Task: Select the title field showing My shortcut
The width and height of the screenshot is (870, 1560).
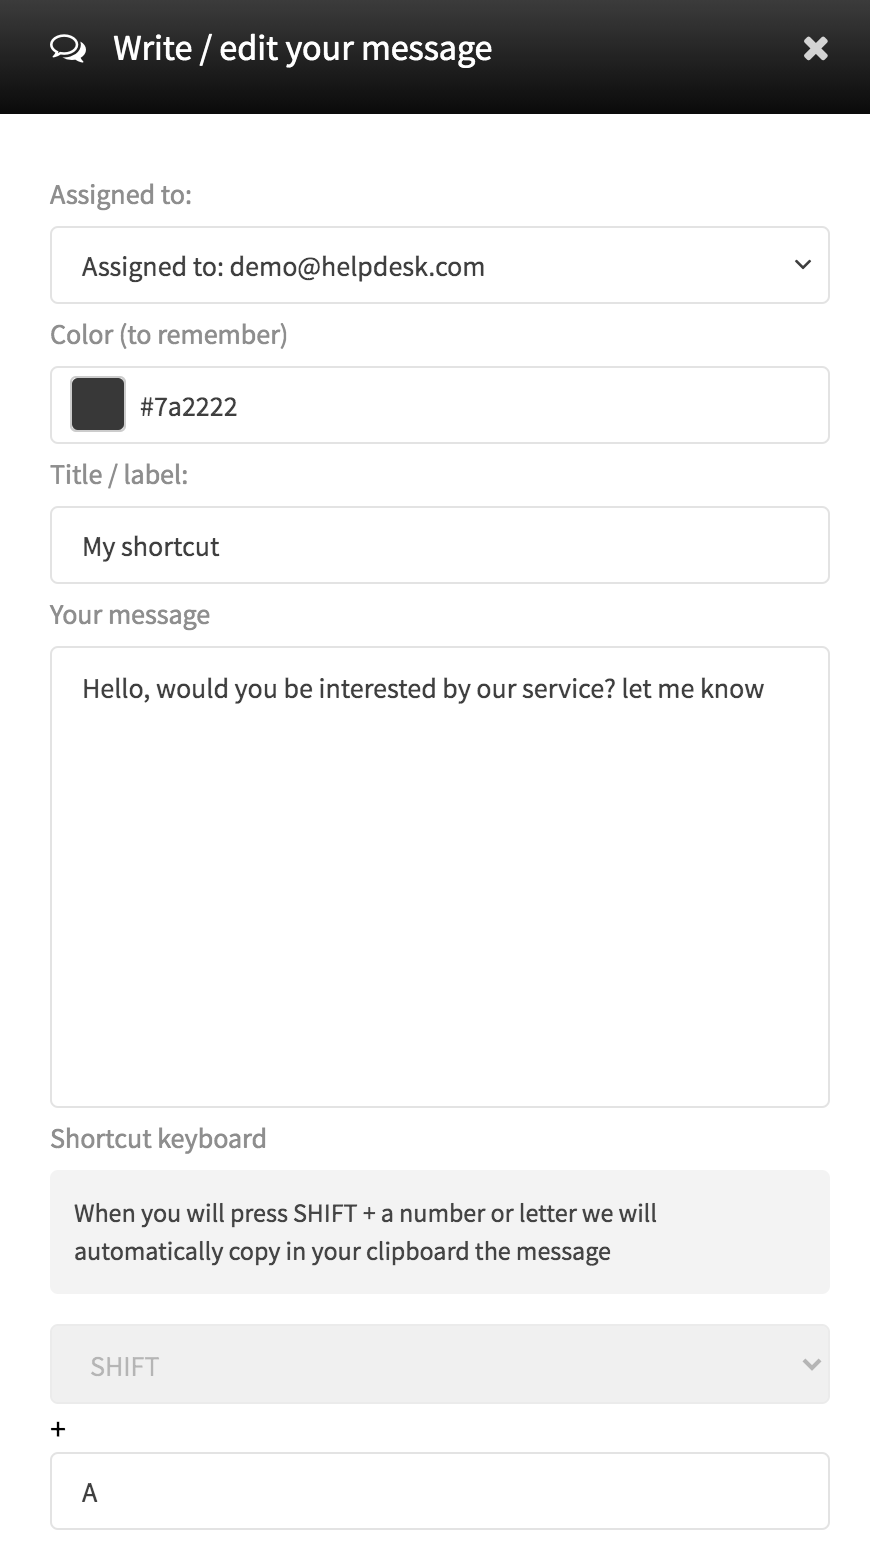Action: click(440, 545)
